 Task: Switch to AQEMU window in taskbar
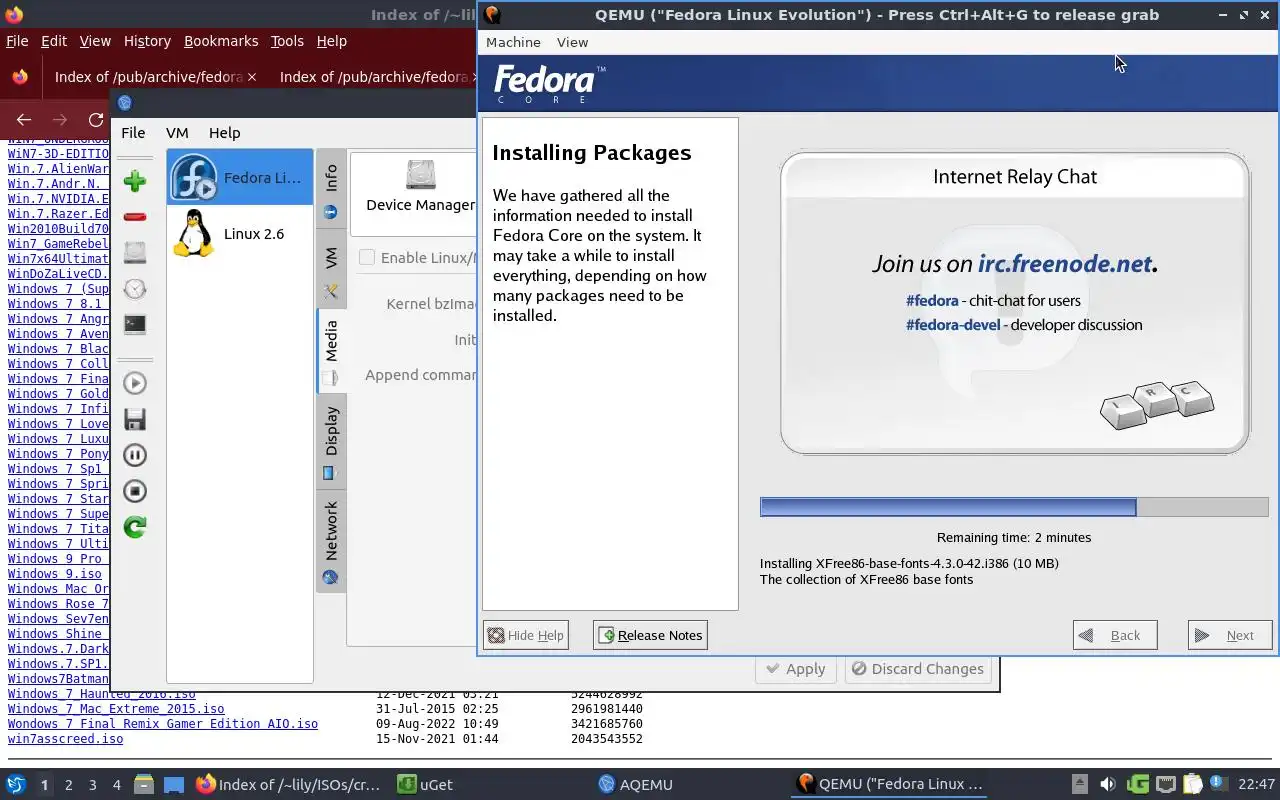(x=636, y=784)
